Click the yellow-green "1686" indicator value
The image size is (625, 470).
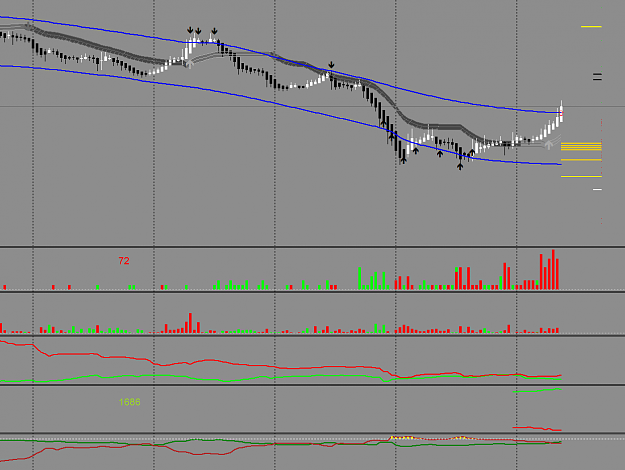tap(130, 402)
